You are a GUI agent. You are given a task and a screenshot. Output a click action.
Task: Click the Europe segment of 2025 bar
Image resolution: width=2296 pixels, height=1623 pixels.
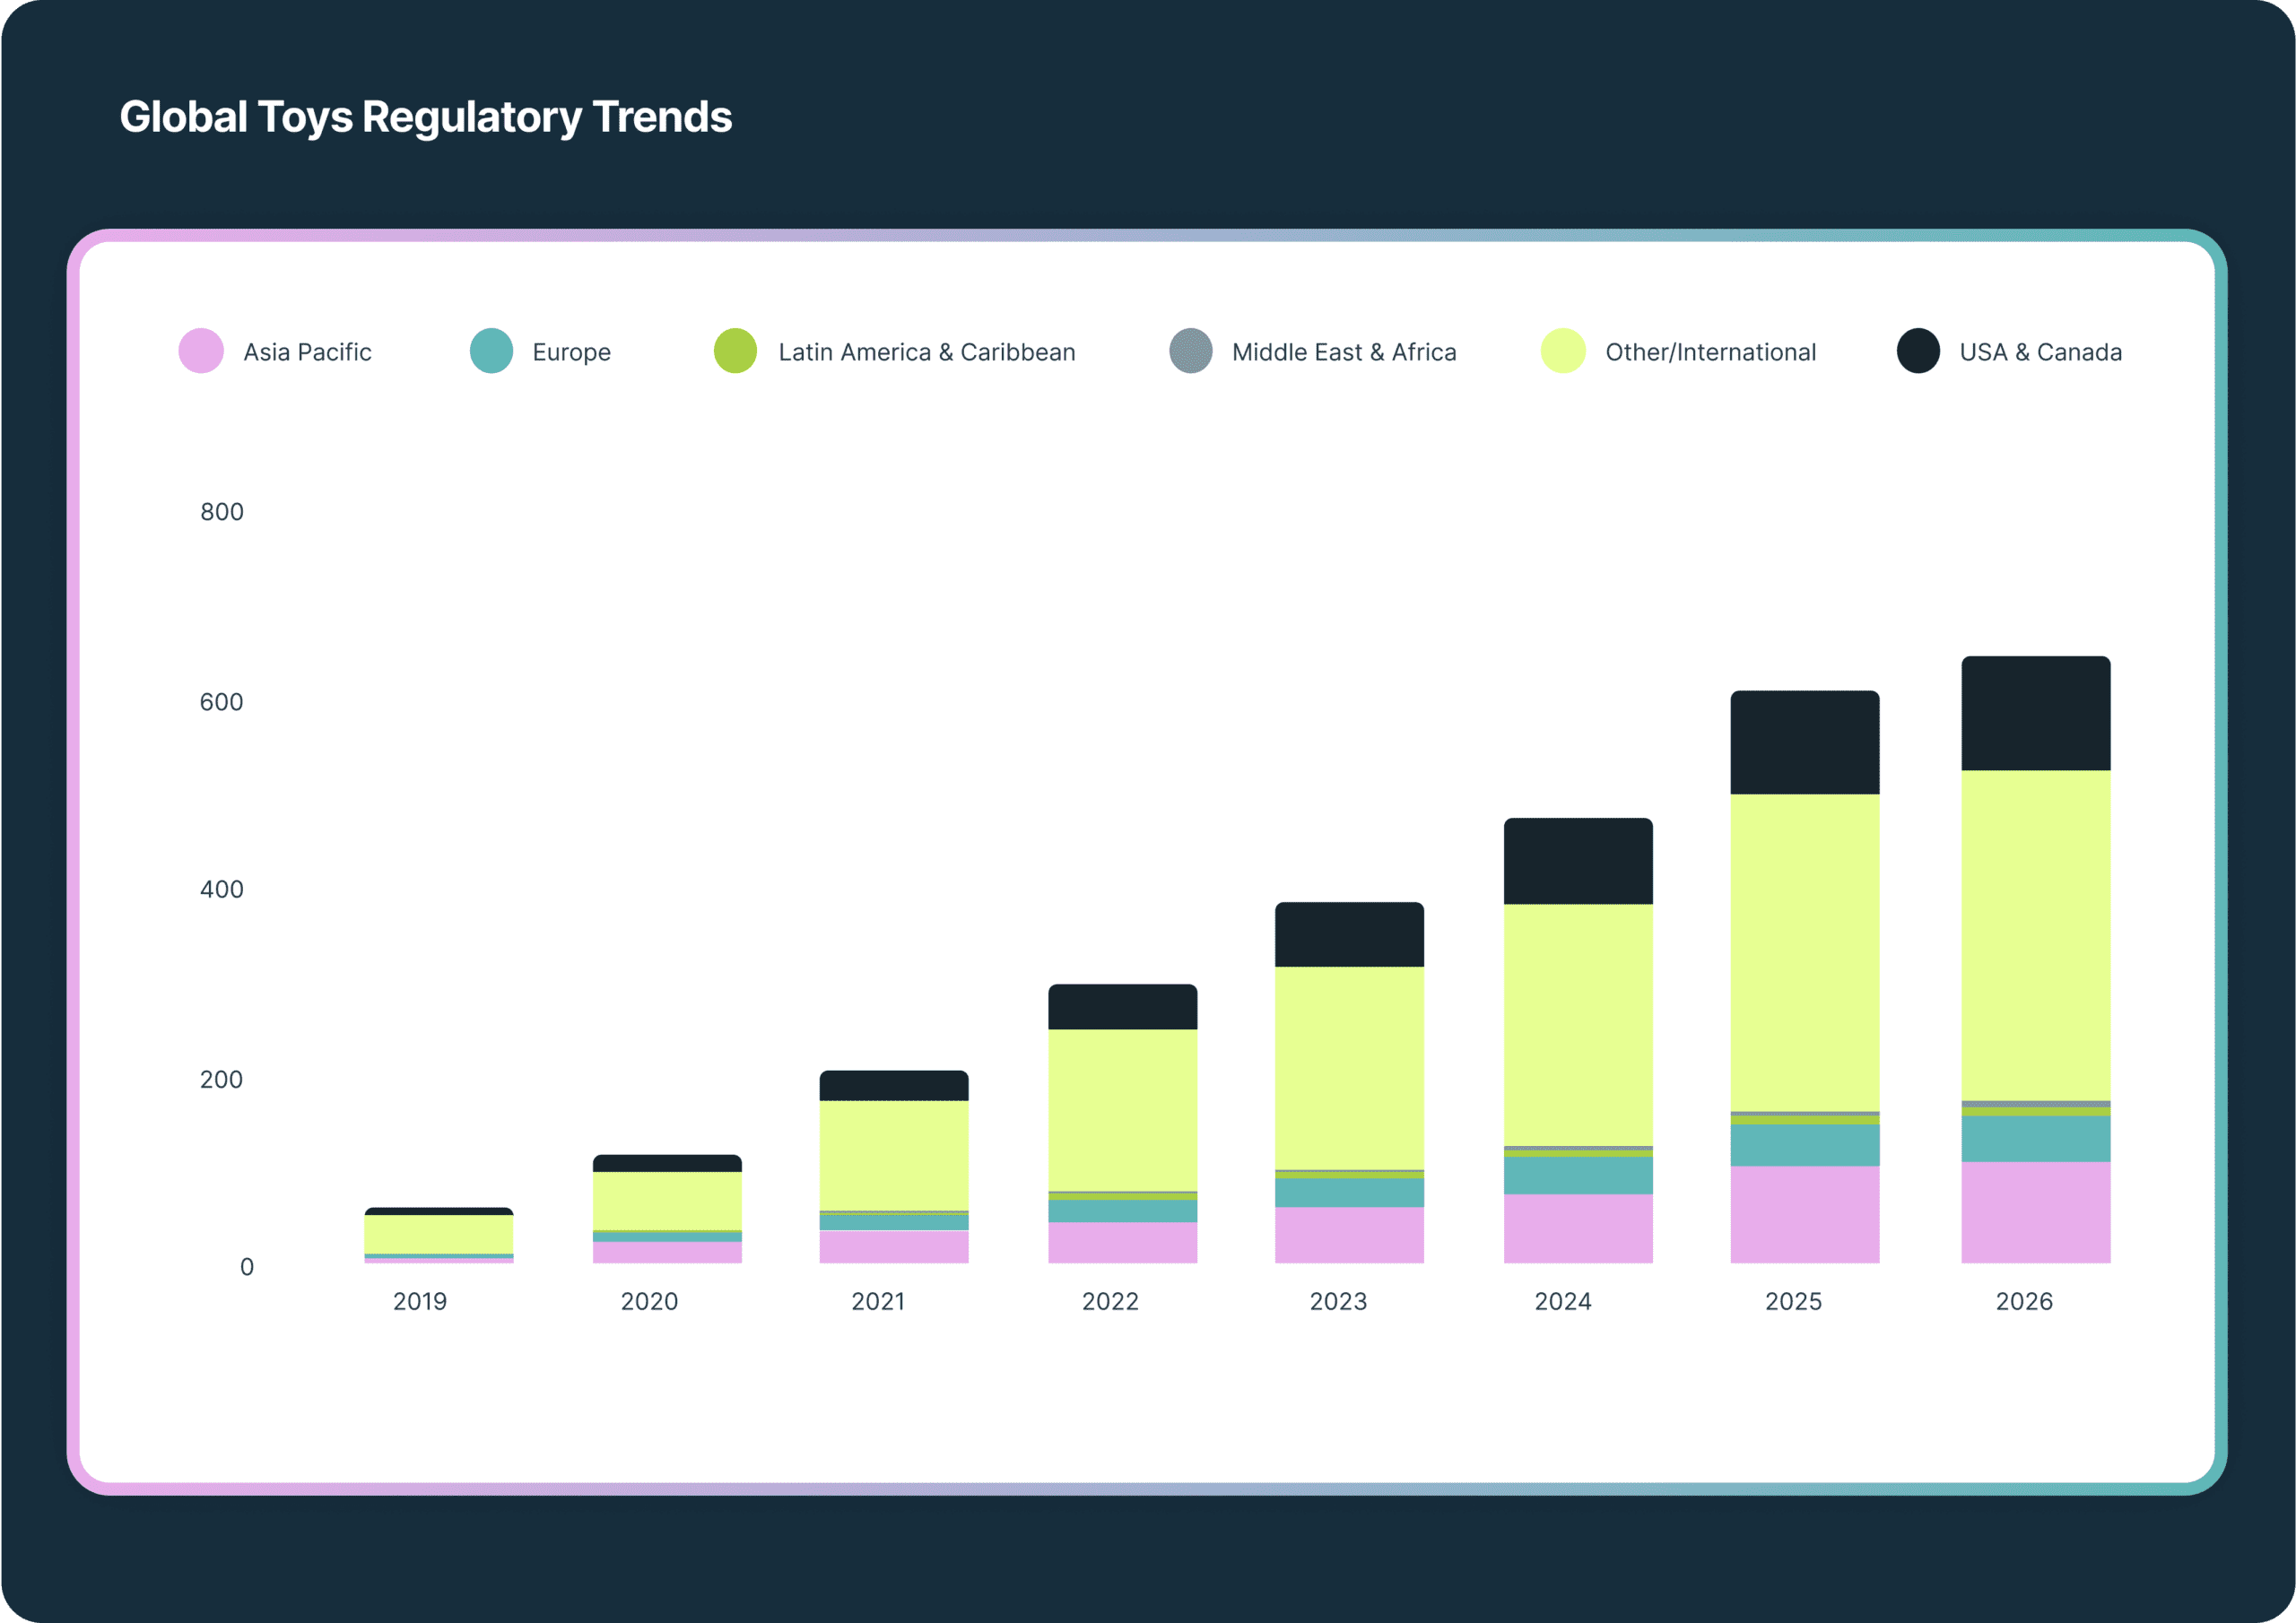pos(1805,1145)
